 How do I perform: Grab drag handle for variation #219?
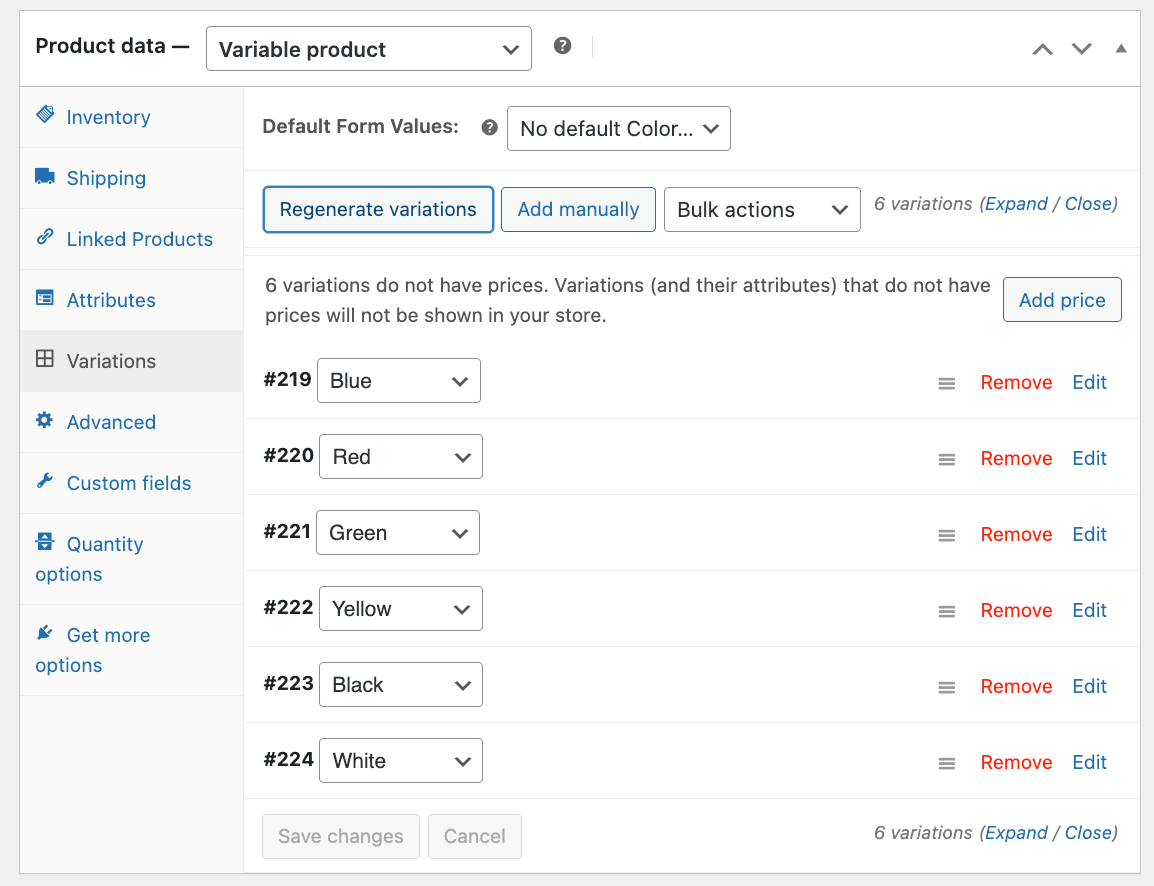point(946,383)
